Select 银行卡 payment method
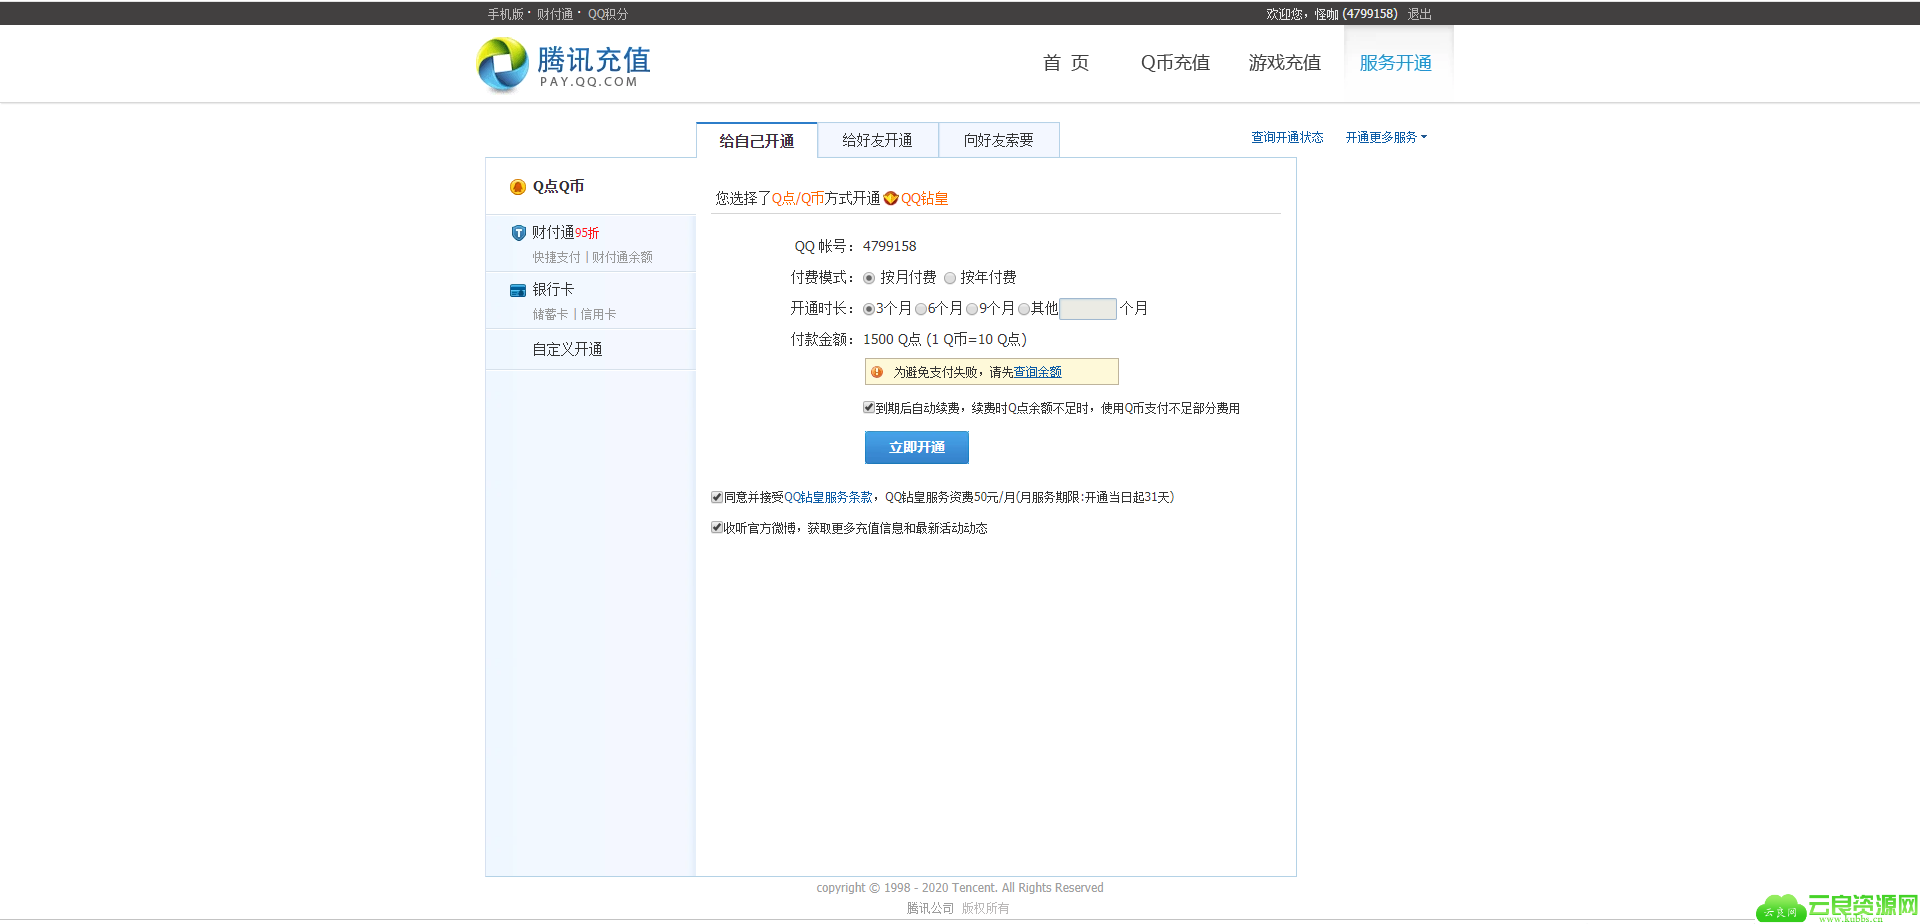The image size is (1920, 924). point(591,300)
